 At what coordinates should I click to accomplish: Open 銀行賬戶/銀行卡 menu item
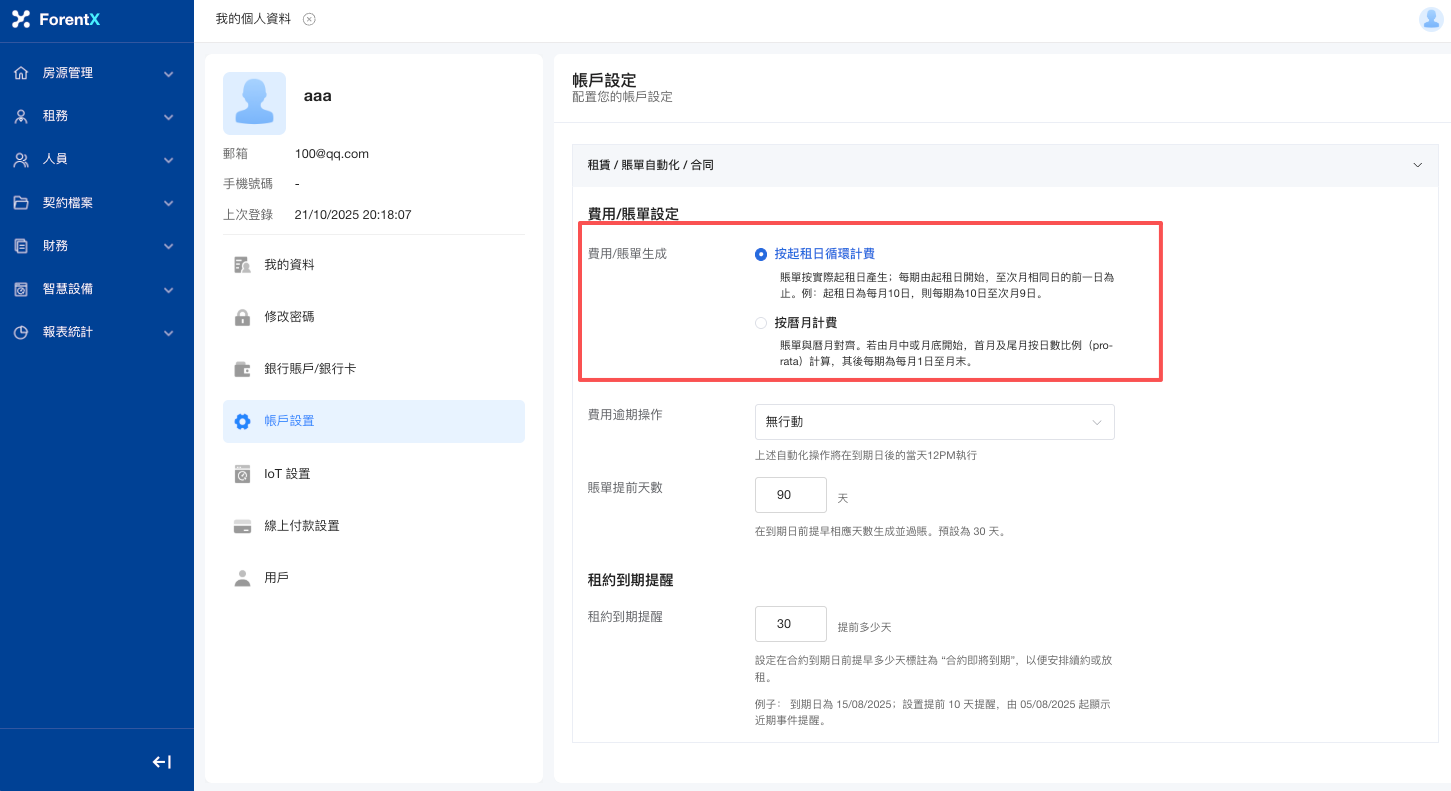click(x=309, y=369)
